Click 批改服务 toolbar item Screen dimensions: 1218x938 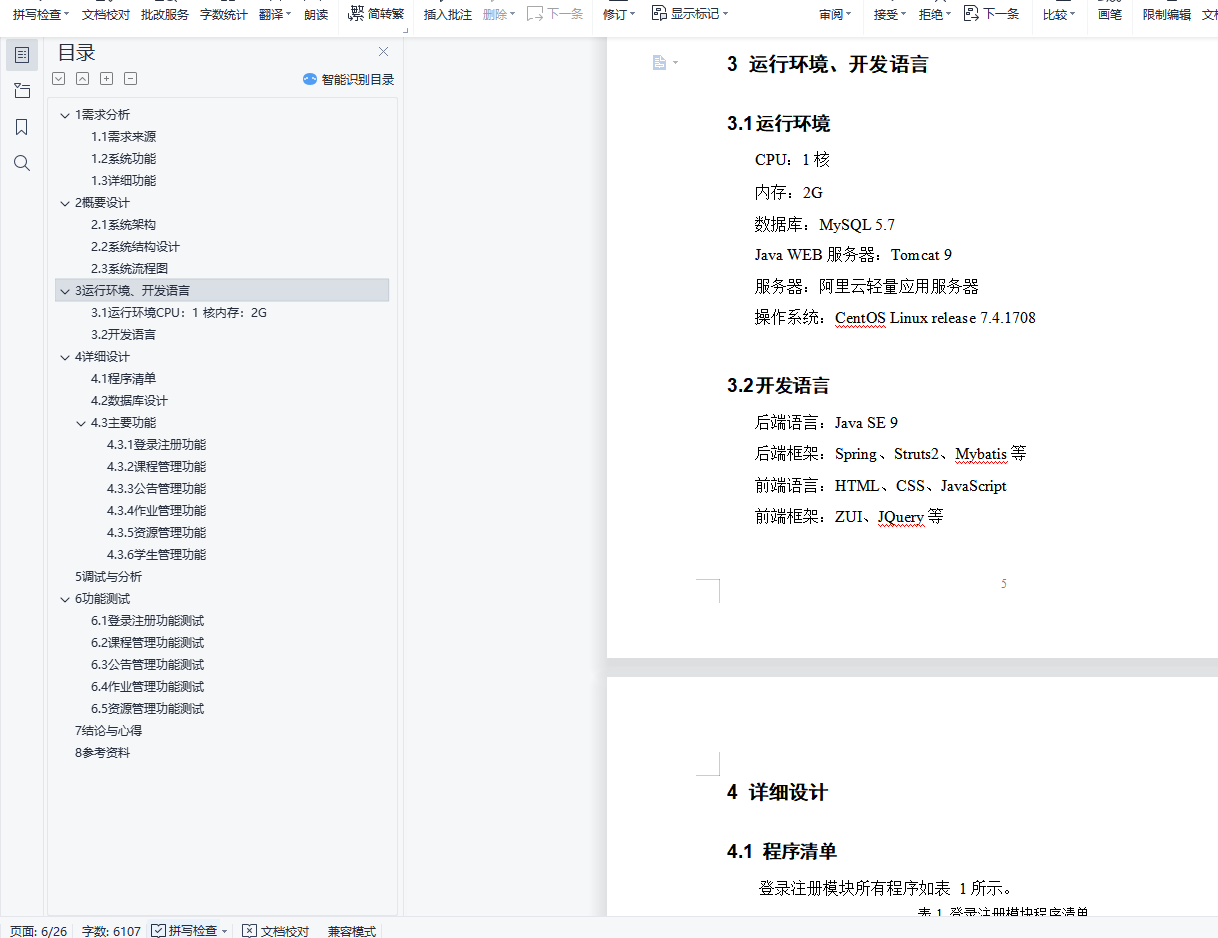165,15
